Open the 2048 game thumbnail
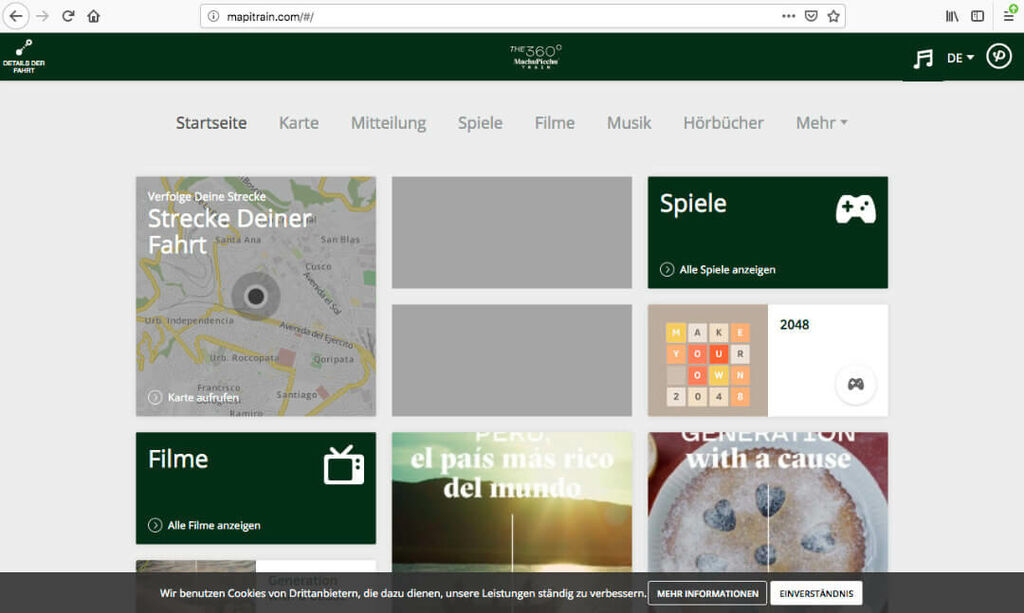 [x=708, y=361]
